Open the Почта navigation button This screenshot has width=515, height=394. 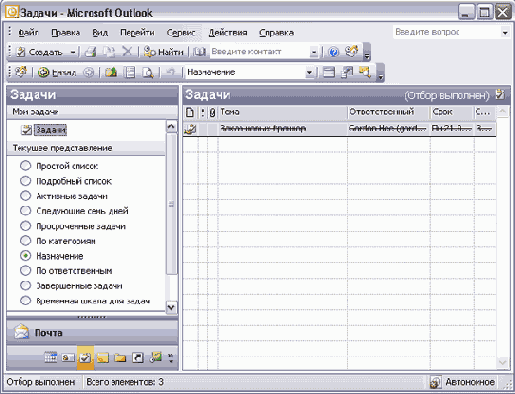coord(92,332)
